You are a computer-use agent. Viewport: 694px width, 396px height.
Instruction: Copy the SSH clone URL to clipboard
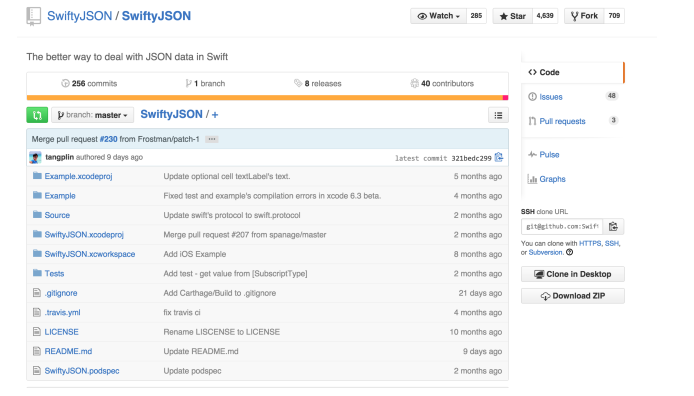point(613,227)
